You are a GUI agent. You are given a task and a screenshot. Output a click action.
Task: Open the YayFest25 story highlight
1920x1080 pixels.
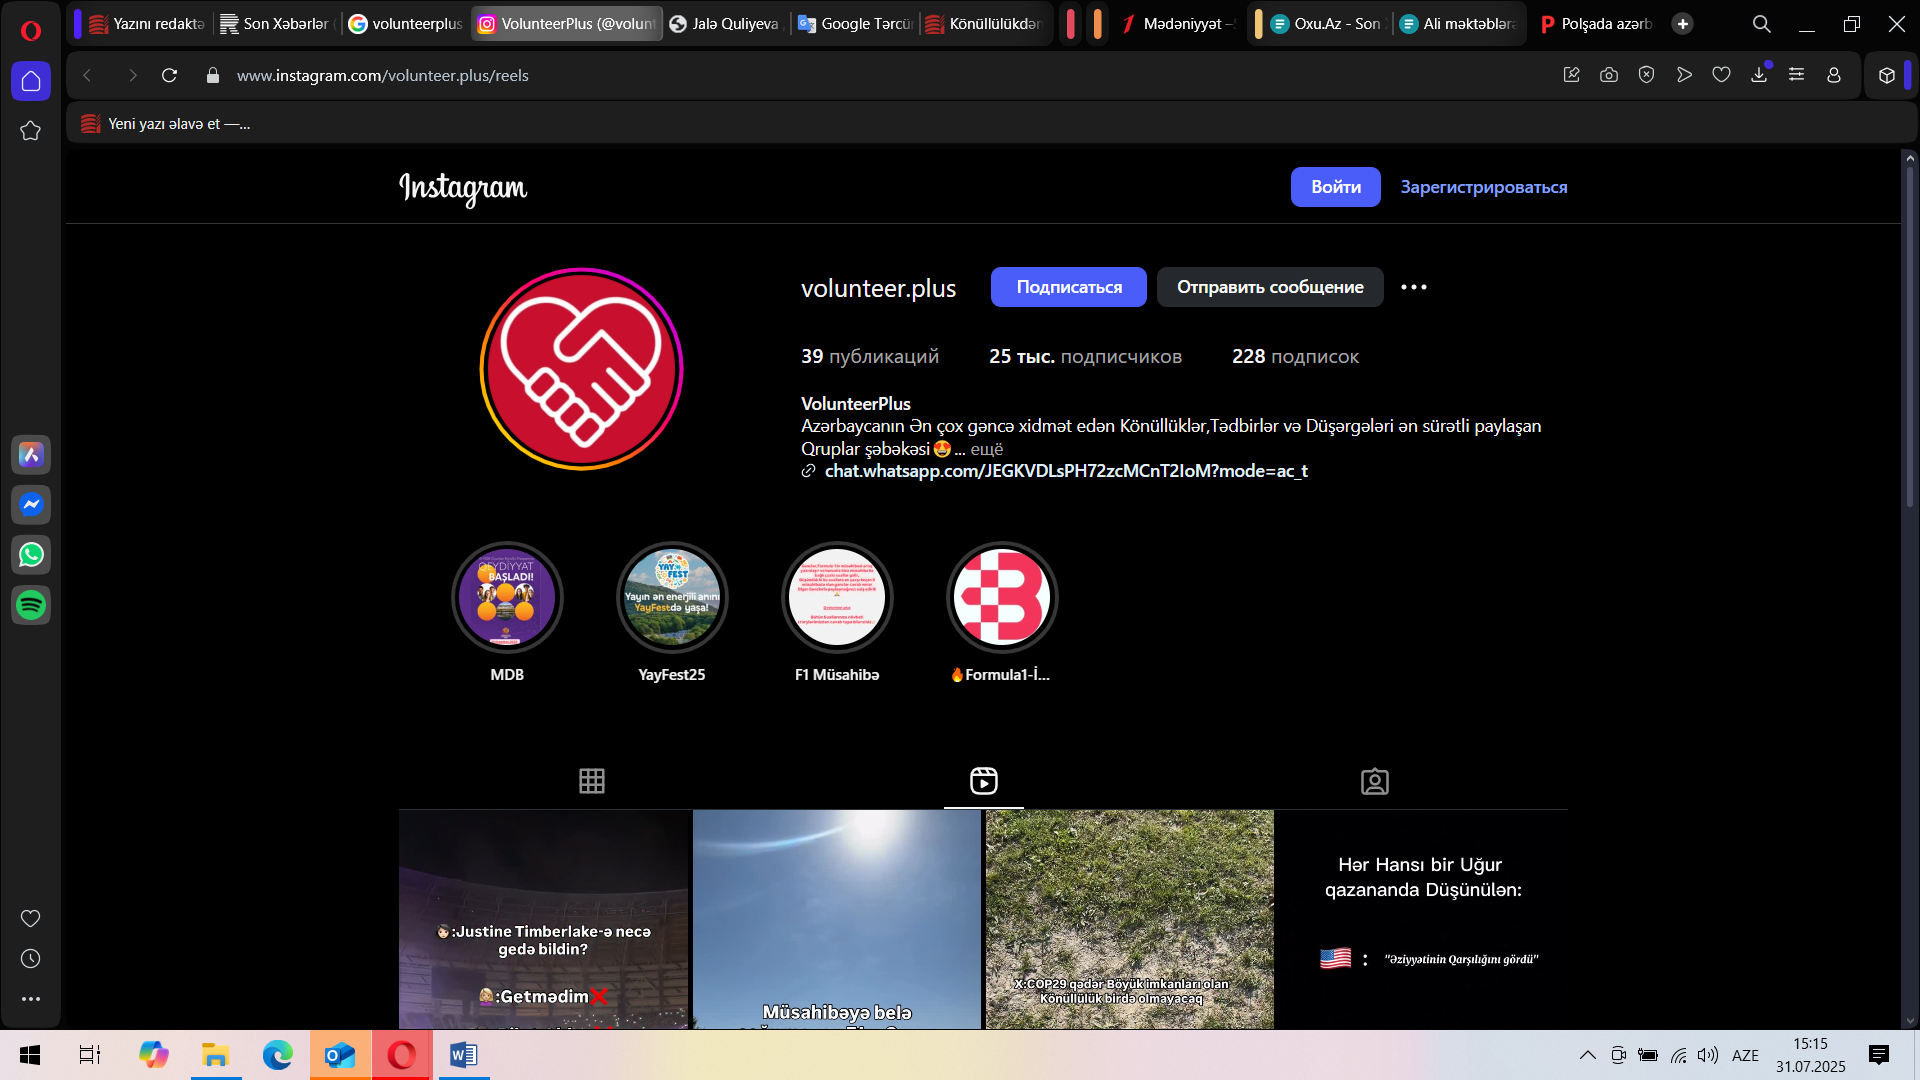tap(672, 598)
